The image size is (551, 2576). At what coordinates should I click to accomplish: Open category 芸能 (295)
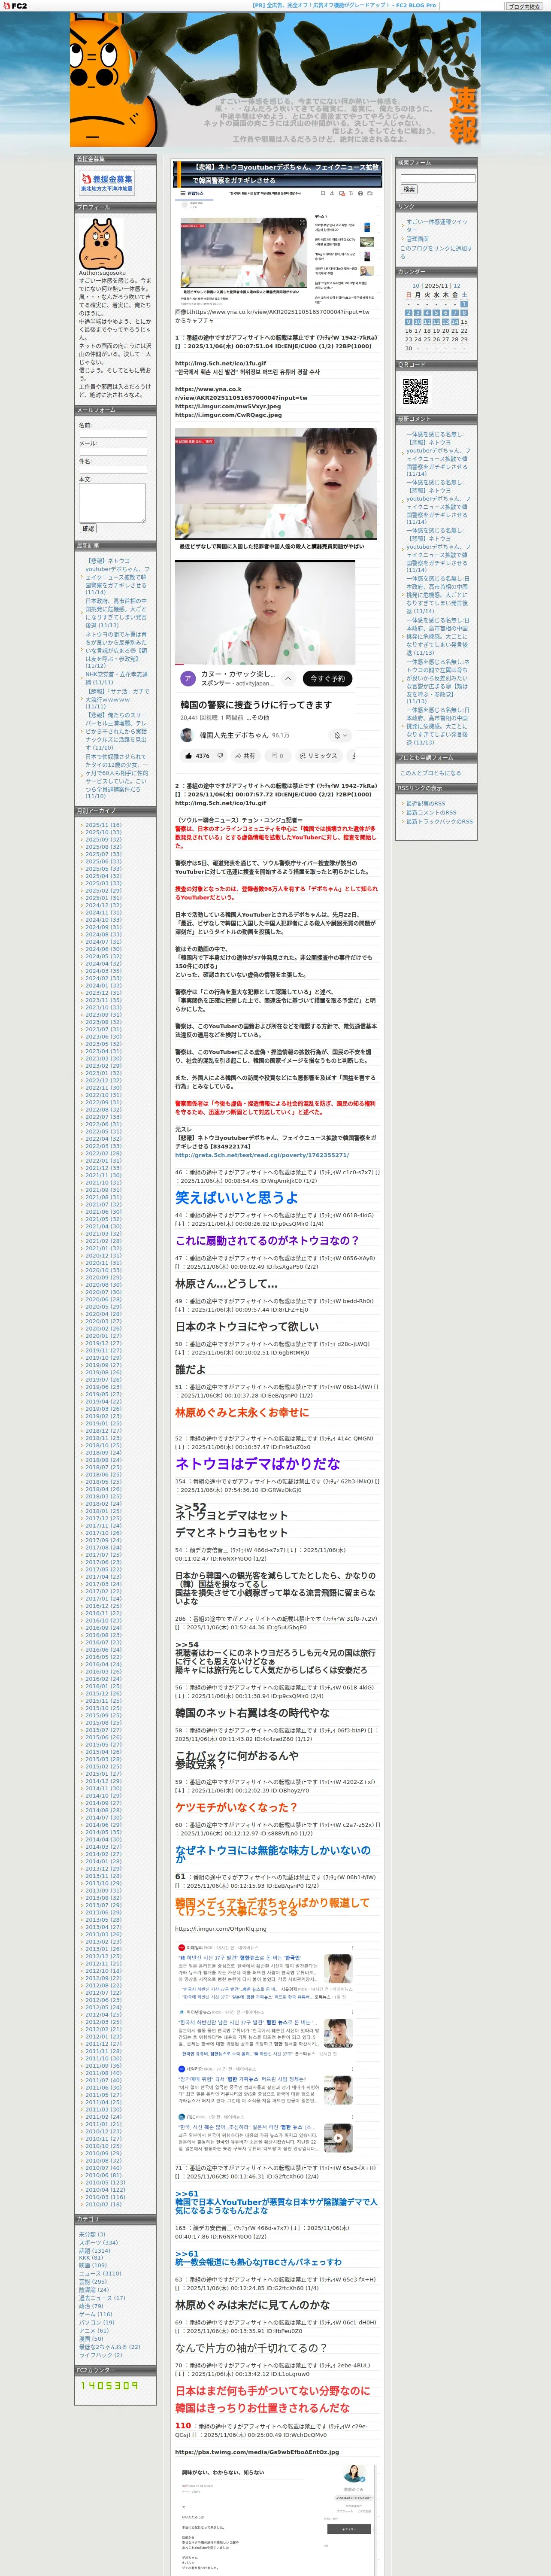[93, 2281]
